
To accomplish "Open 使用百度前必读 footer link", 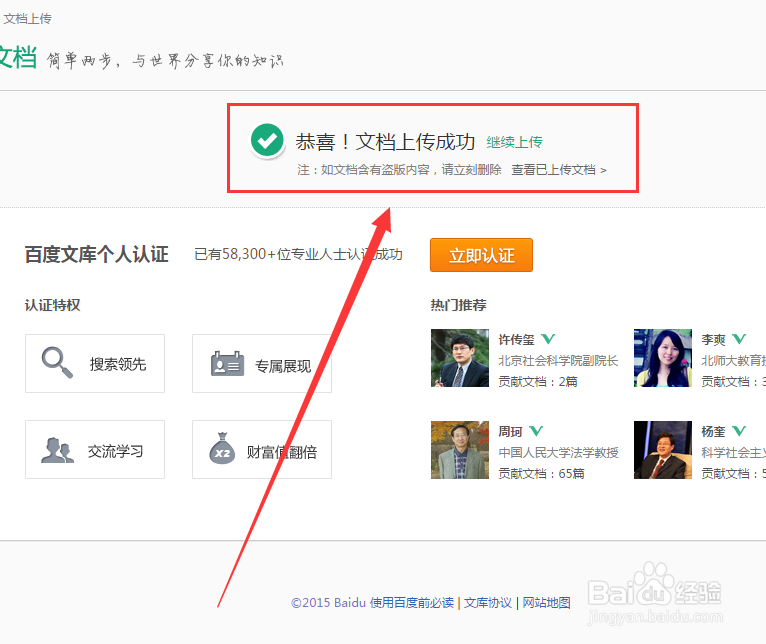I will tap(412, 602).
